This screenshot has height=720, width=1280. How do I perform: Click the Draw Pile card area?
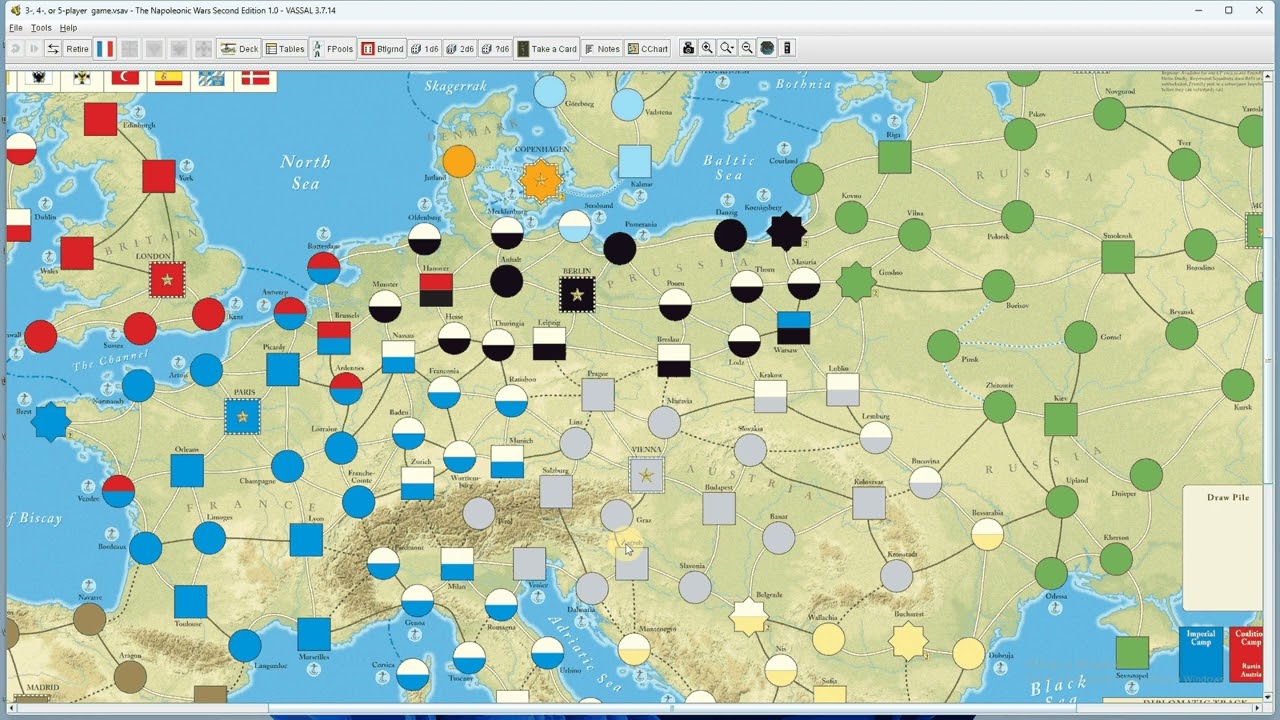pyautogui.click(x=1223, y=548)
